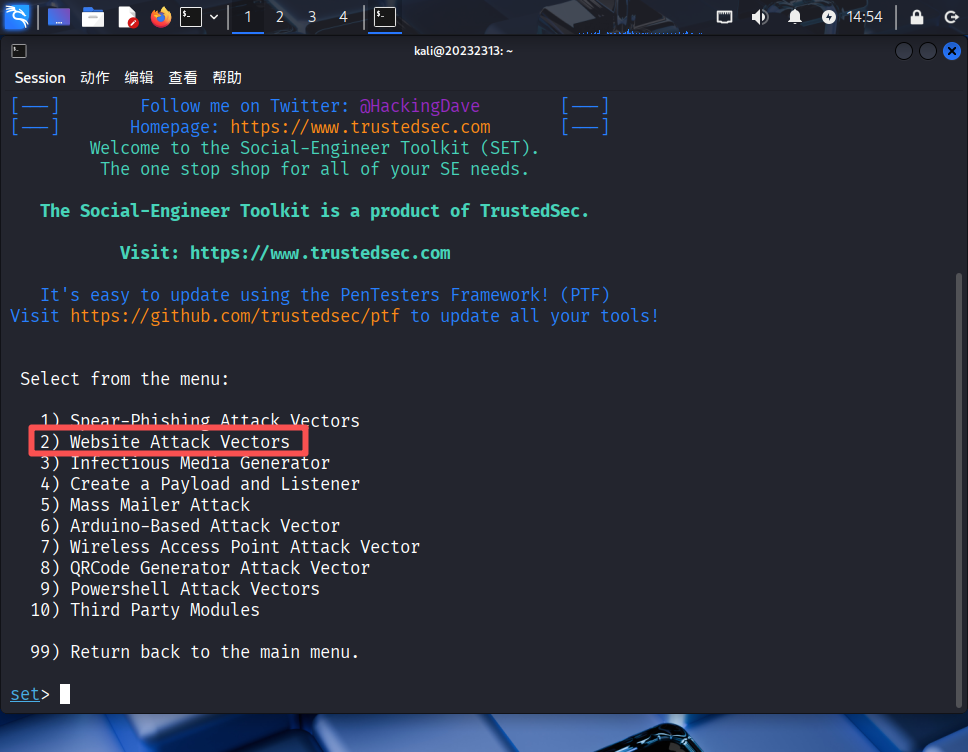This screenshot has height=752, width=968.
Task: Open the 查看 menu
Action: (183, 78)
